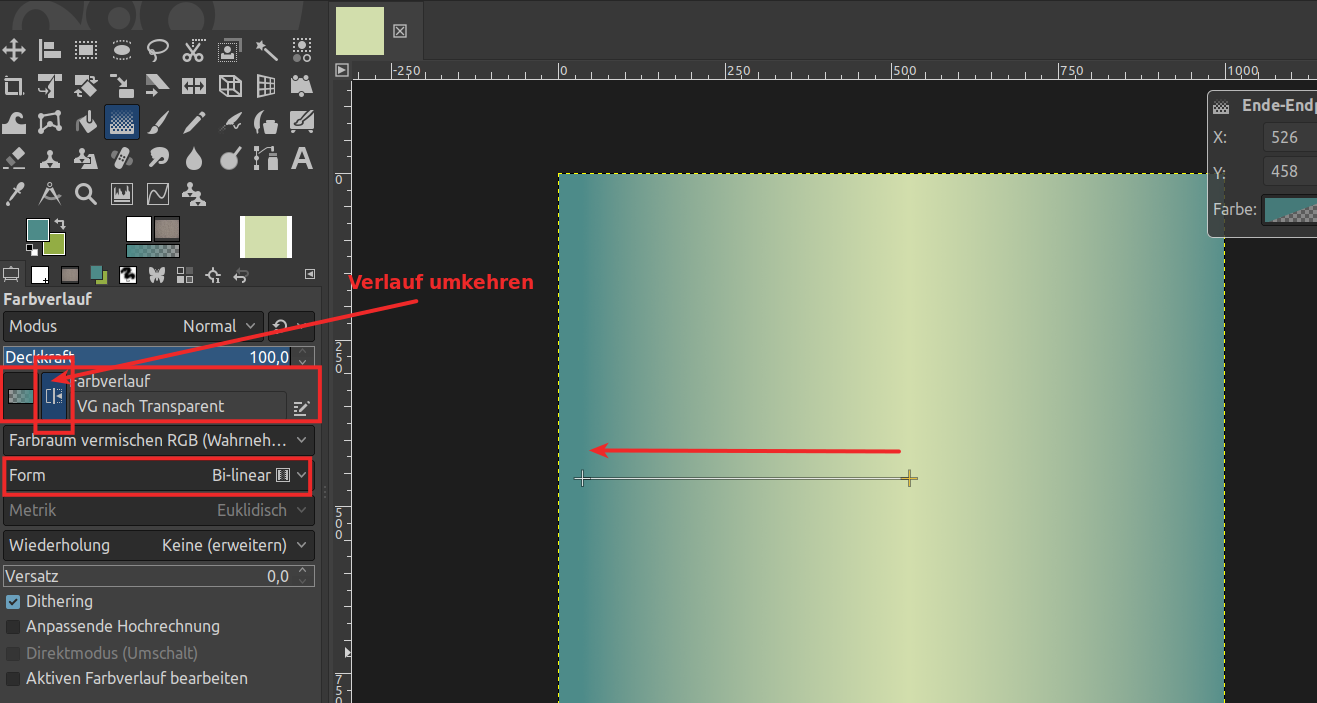Select the Perspective grid tool
The width and height of the screenshot is (1317, 703).
tap(266, 85)
